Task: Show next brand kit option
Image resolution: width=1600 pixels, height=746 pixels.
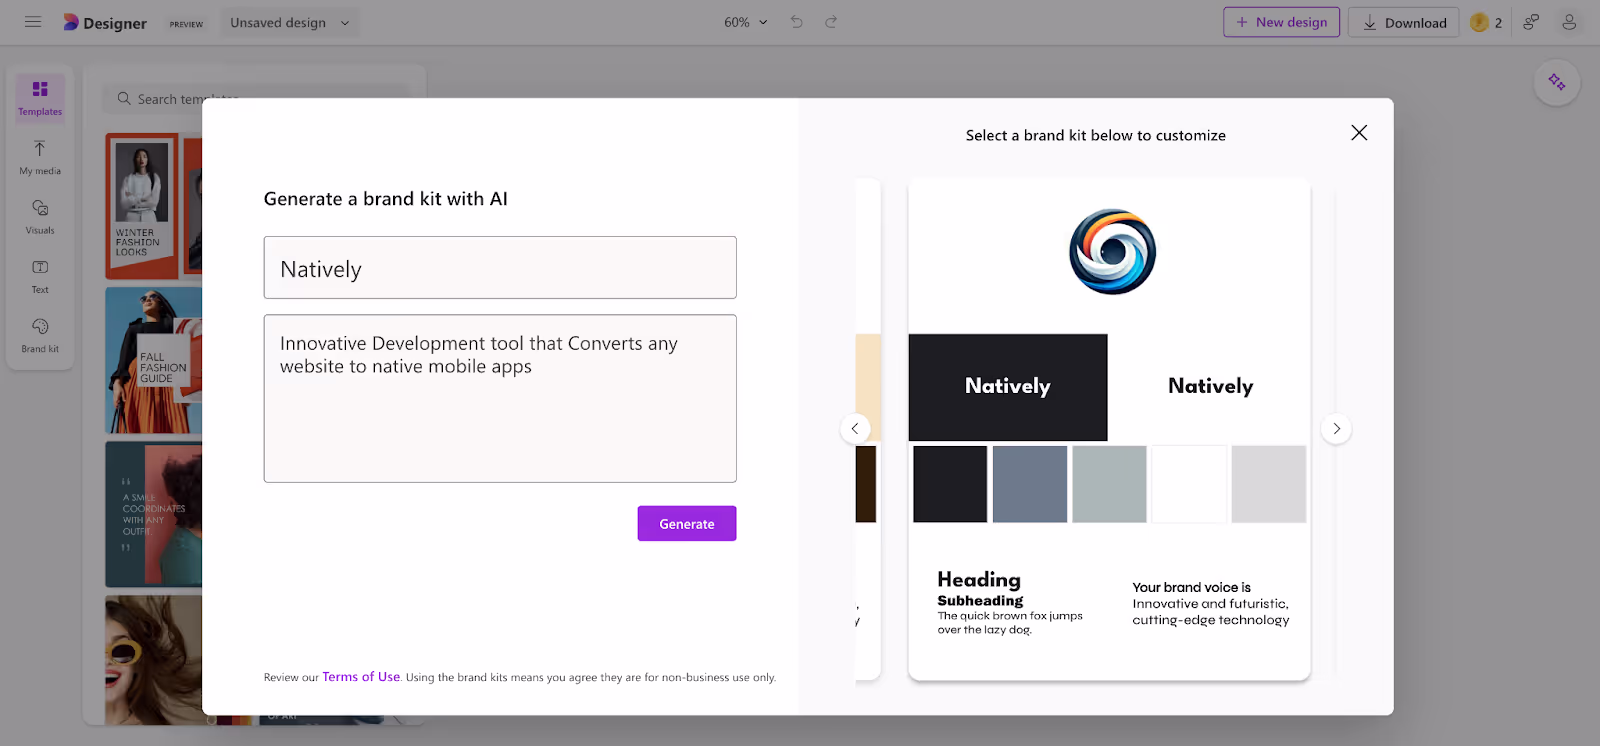Action: [1336, 428]
